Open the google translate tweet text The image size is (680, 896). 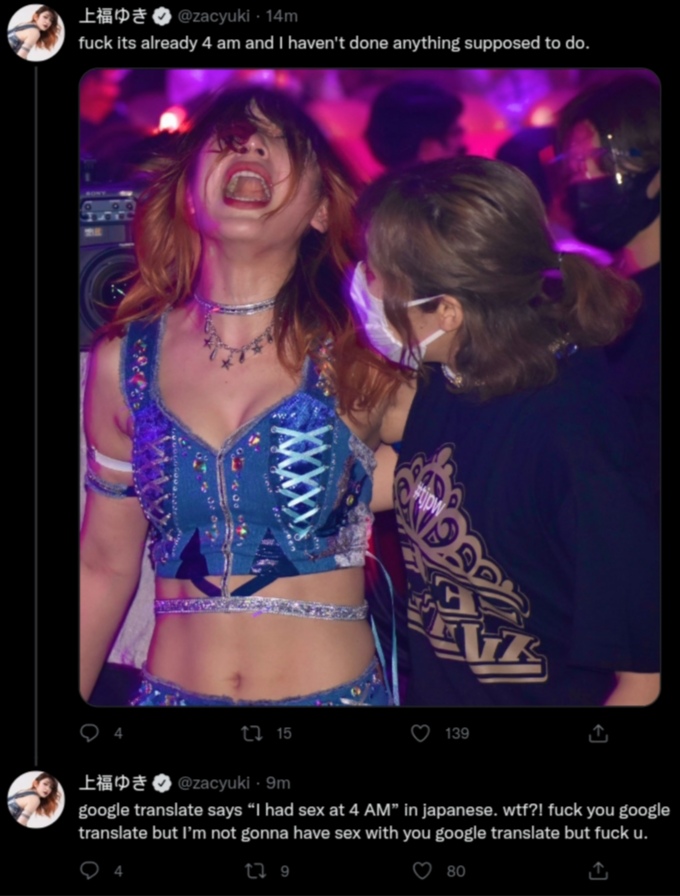tap(374, 821)
